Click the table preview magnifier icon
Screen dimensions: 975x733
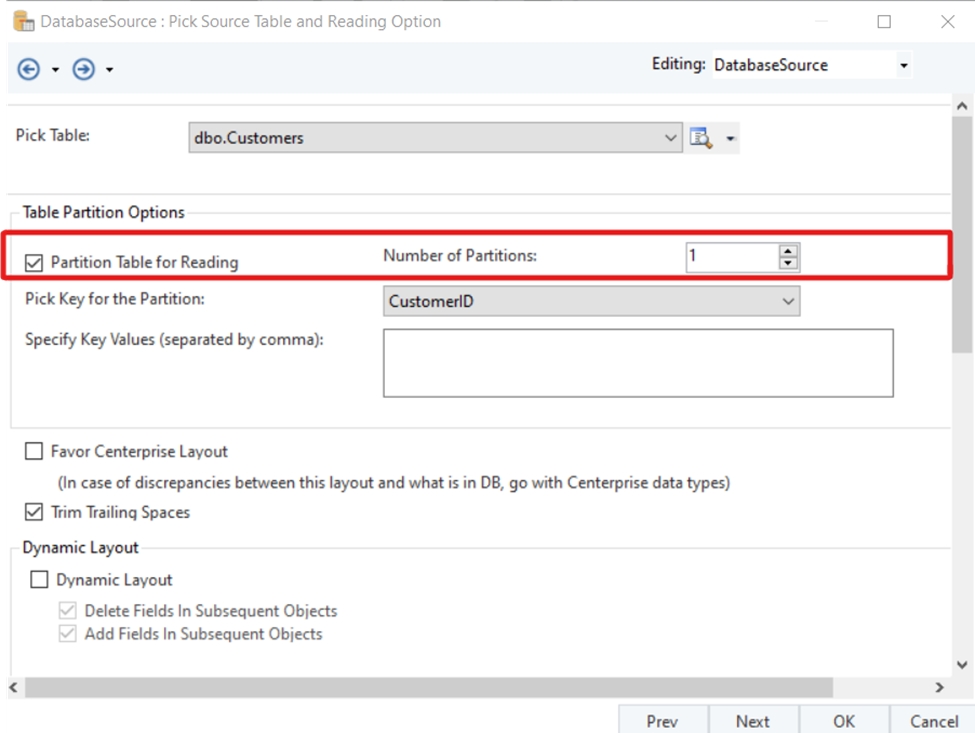click(x=701, y=138)
